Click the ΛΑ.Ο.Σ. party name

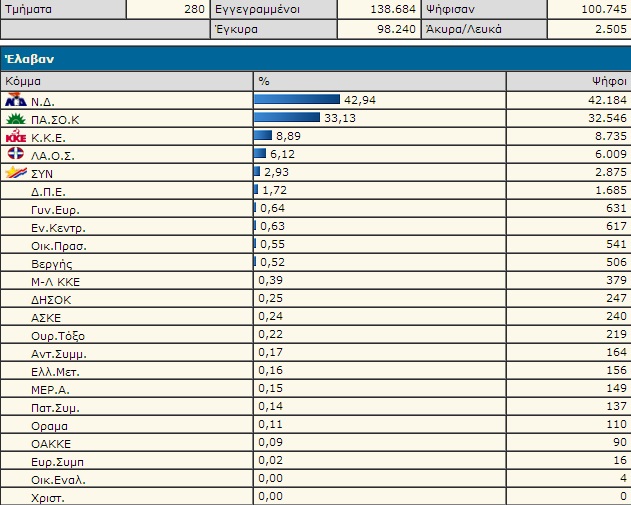point(53,156)
